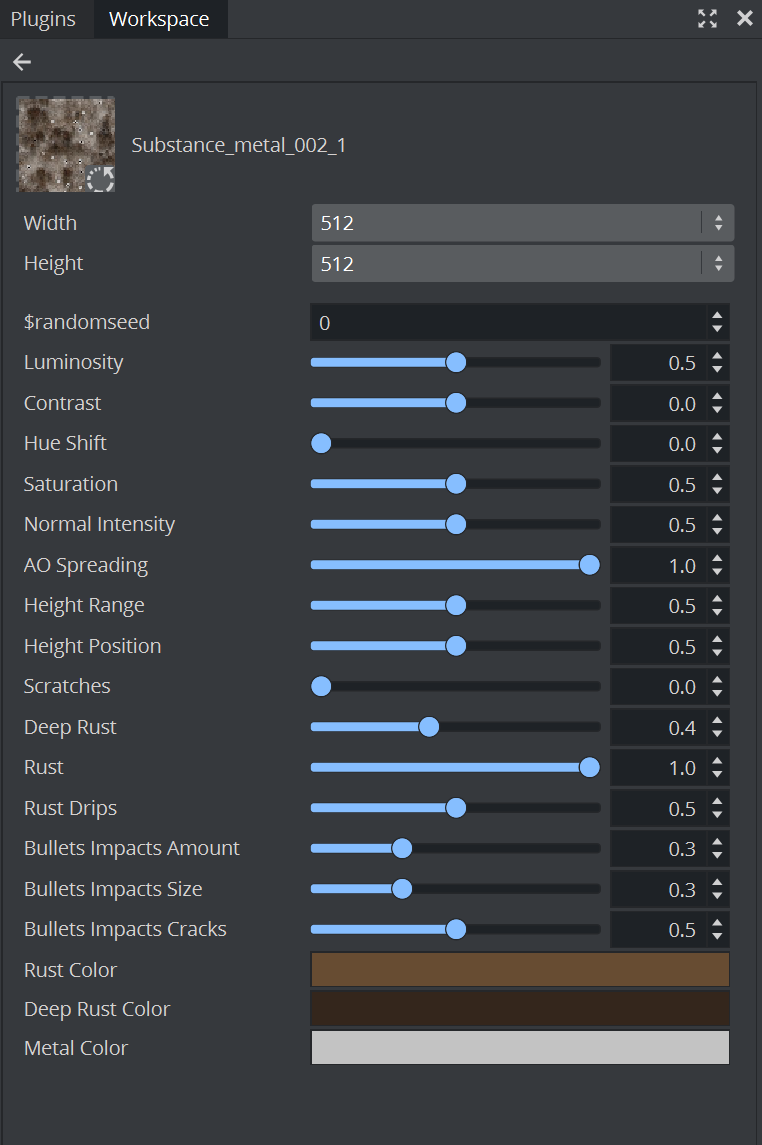762x1145 pixels.
Task: Click the back arrow icon
Action: click(x=22, y=62)
